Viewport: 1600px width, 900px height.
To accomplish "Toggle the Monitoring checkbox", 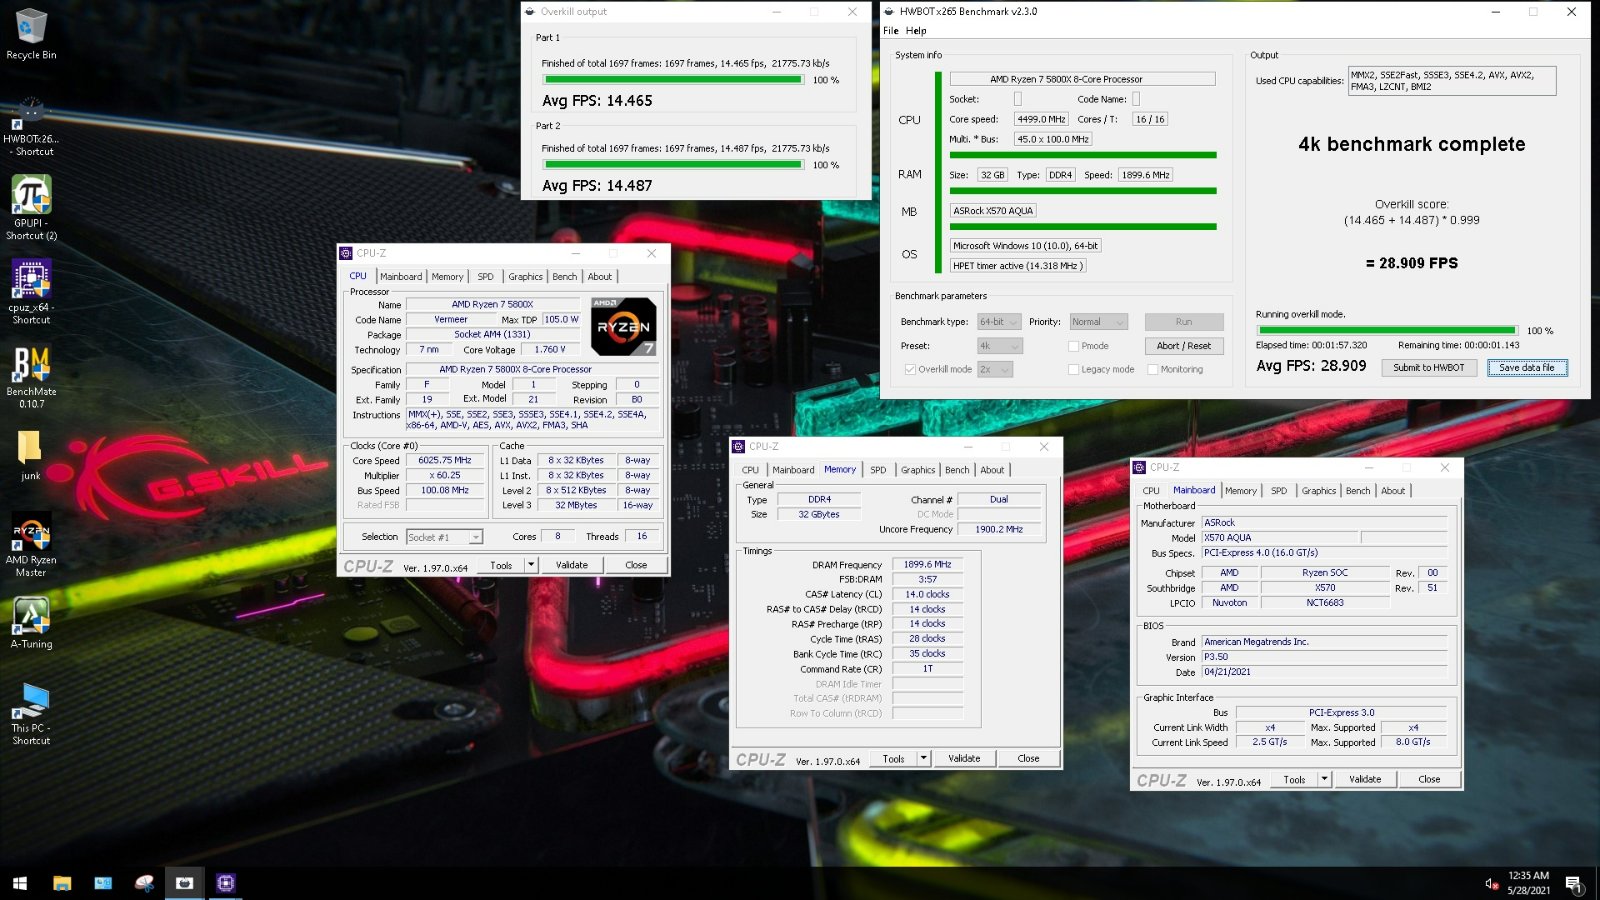I will [x=1153, y=369].
